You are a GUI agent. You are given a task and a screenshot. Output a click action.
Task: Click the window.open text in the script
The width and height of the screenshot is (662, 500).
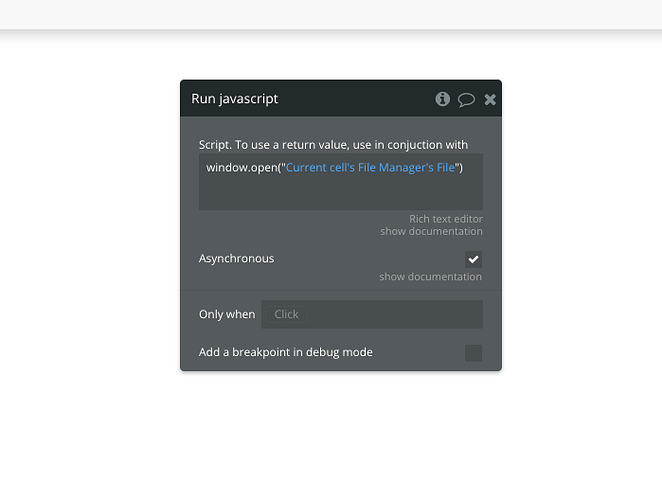240,167
